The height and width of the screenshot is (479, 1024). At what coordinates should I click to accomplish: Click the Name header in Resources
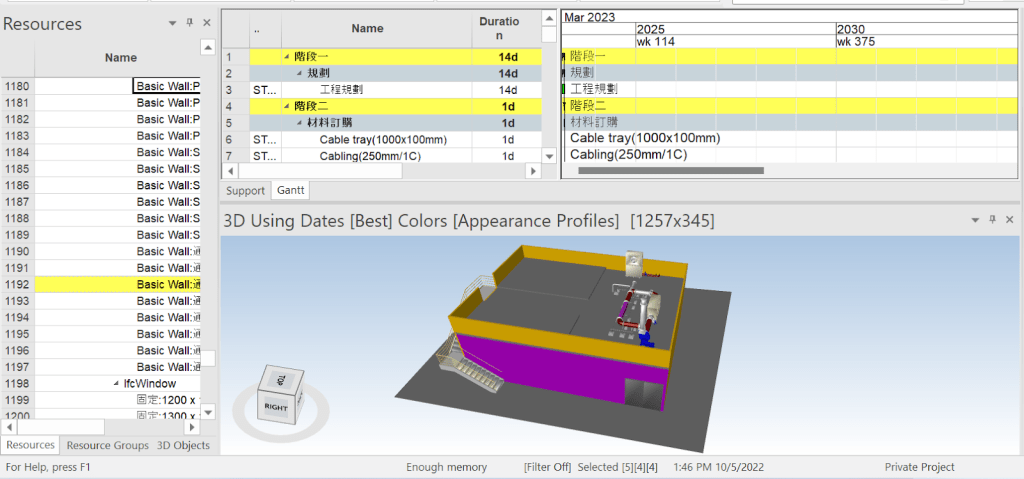(120, 58)
